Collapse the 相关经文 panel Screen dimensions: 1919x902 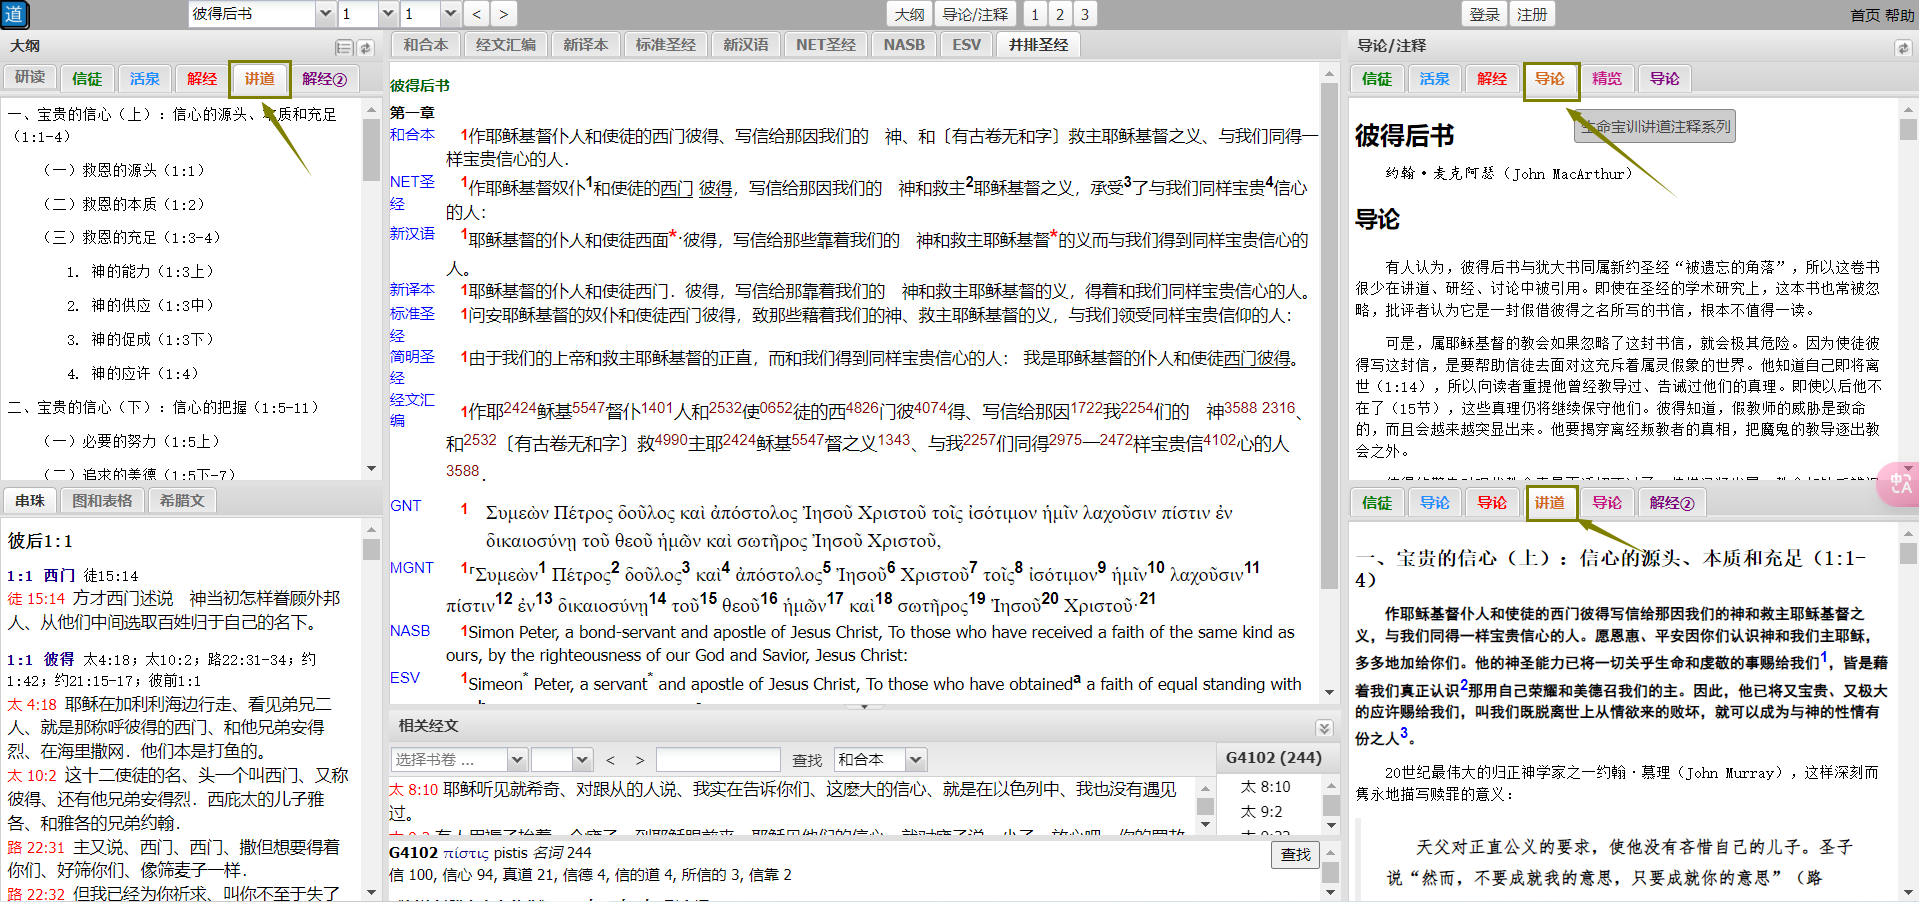tap(1324, 728)
